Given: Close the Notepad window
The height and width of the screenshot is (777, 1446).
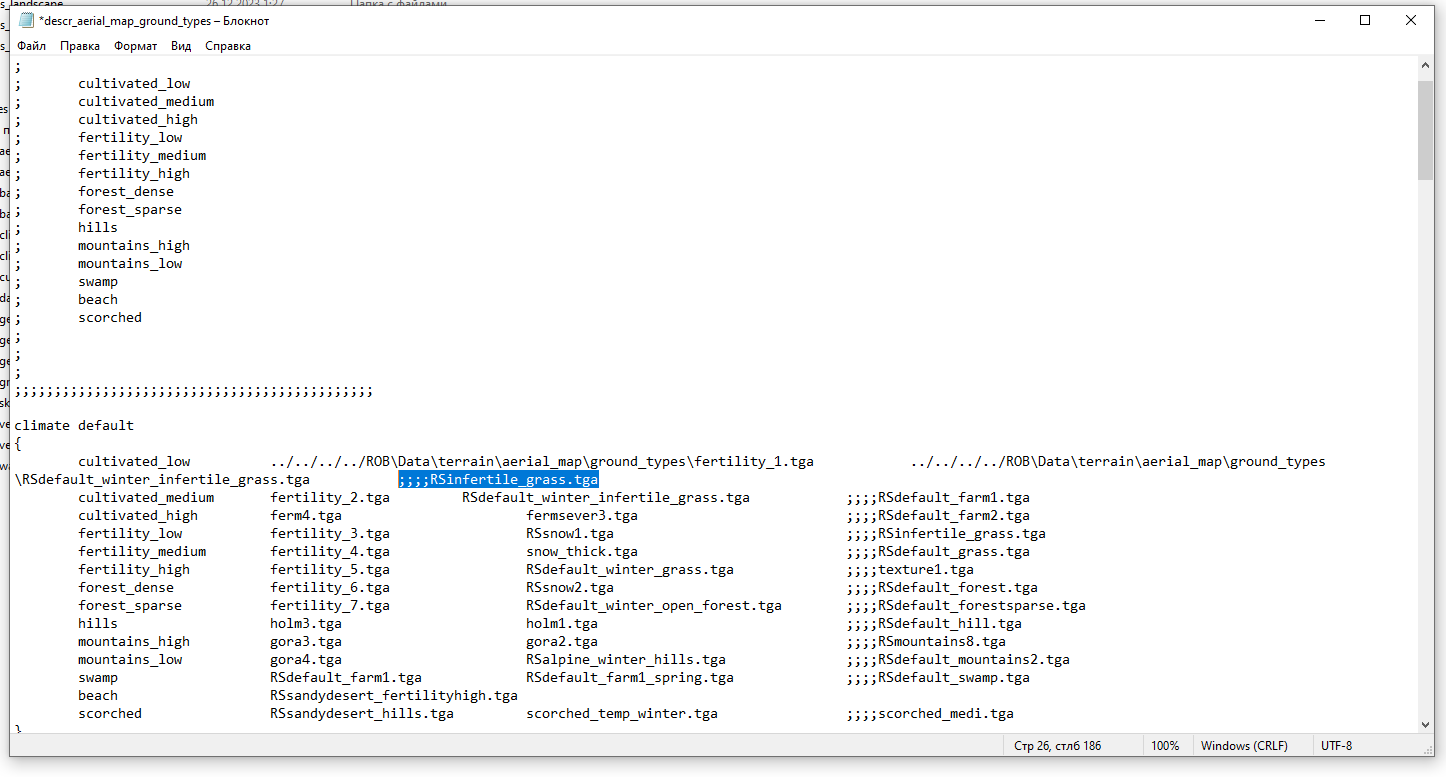Looking at the screenshot, I should 1411,21.
